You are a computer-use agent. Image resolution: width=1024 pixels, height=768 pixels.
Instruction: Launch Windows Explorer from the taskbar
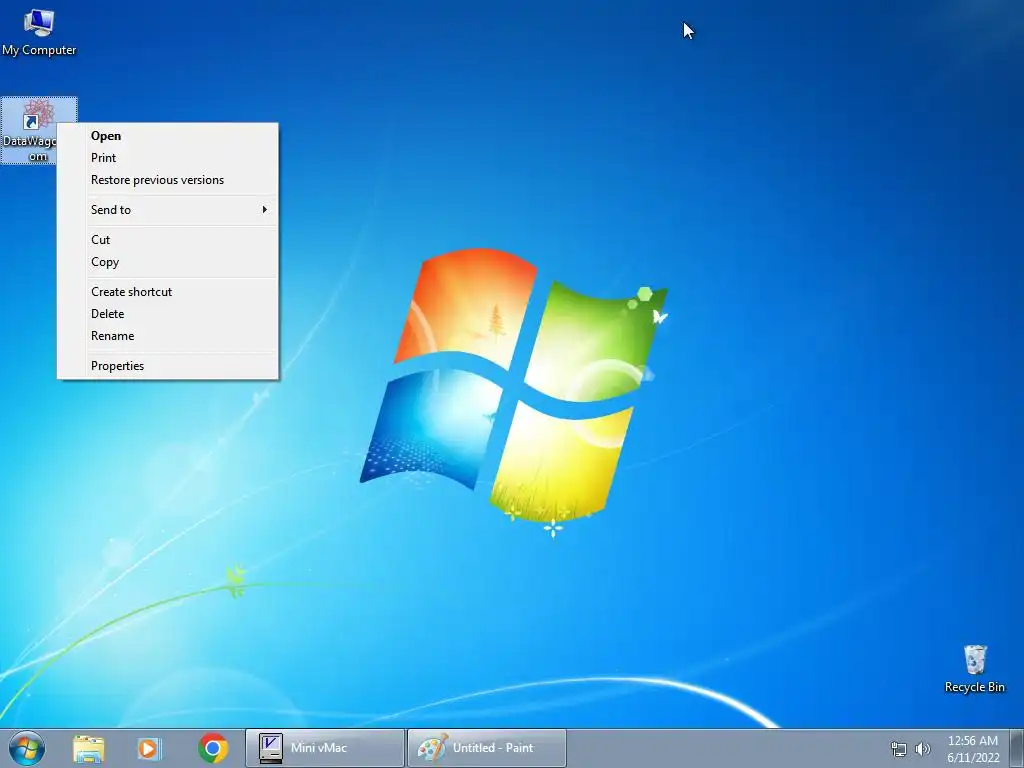click(88, 748)
